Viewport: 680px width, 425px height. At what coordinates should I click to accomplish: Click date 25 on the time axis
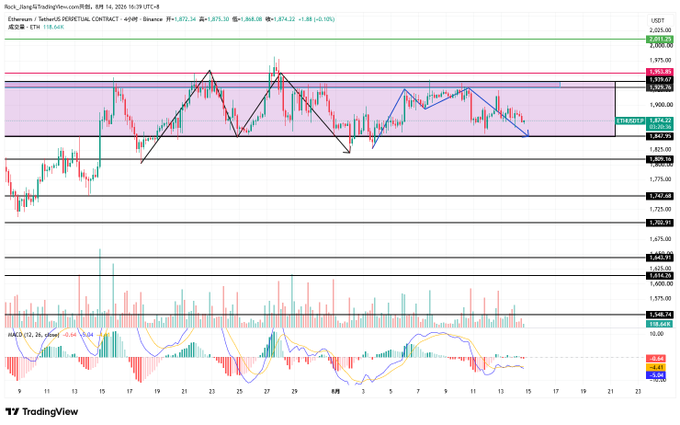click(239, 391)
